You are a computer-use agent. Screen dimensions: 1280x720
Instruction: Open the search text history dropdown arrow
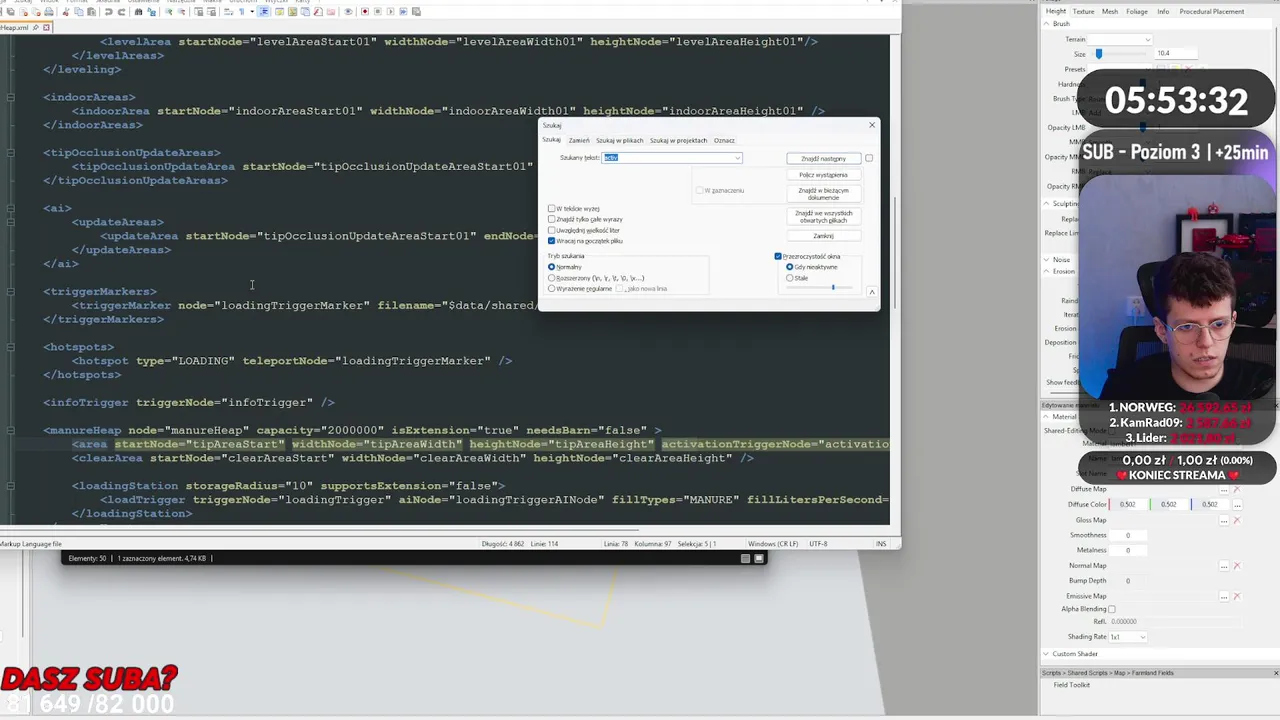click(738, 158)
